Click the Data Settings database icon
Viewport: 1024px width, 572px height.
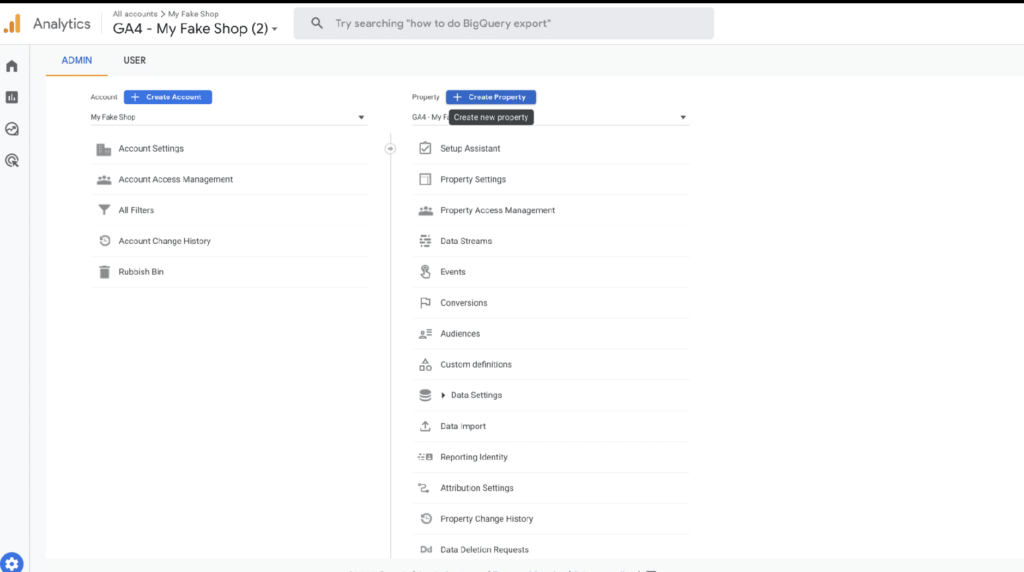[425, 395]
